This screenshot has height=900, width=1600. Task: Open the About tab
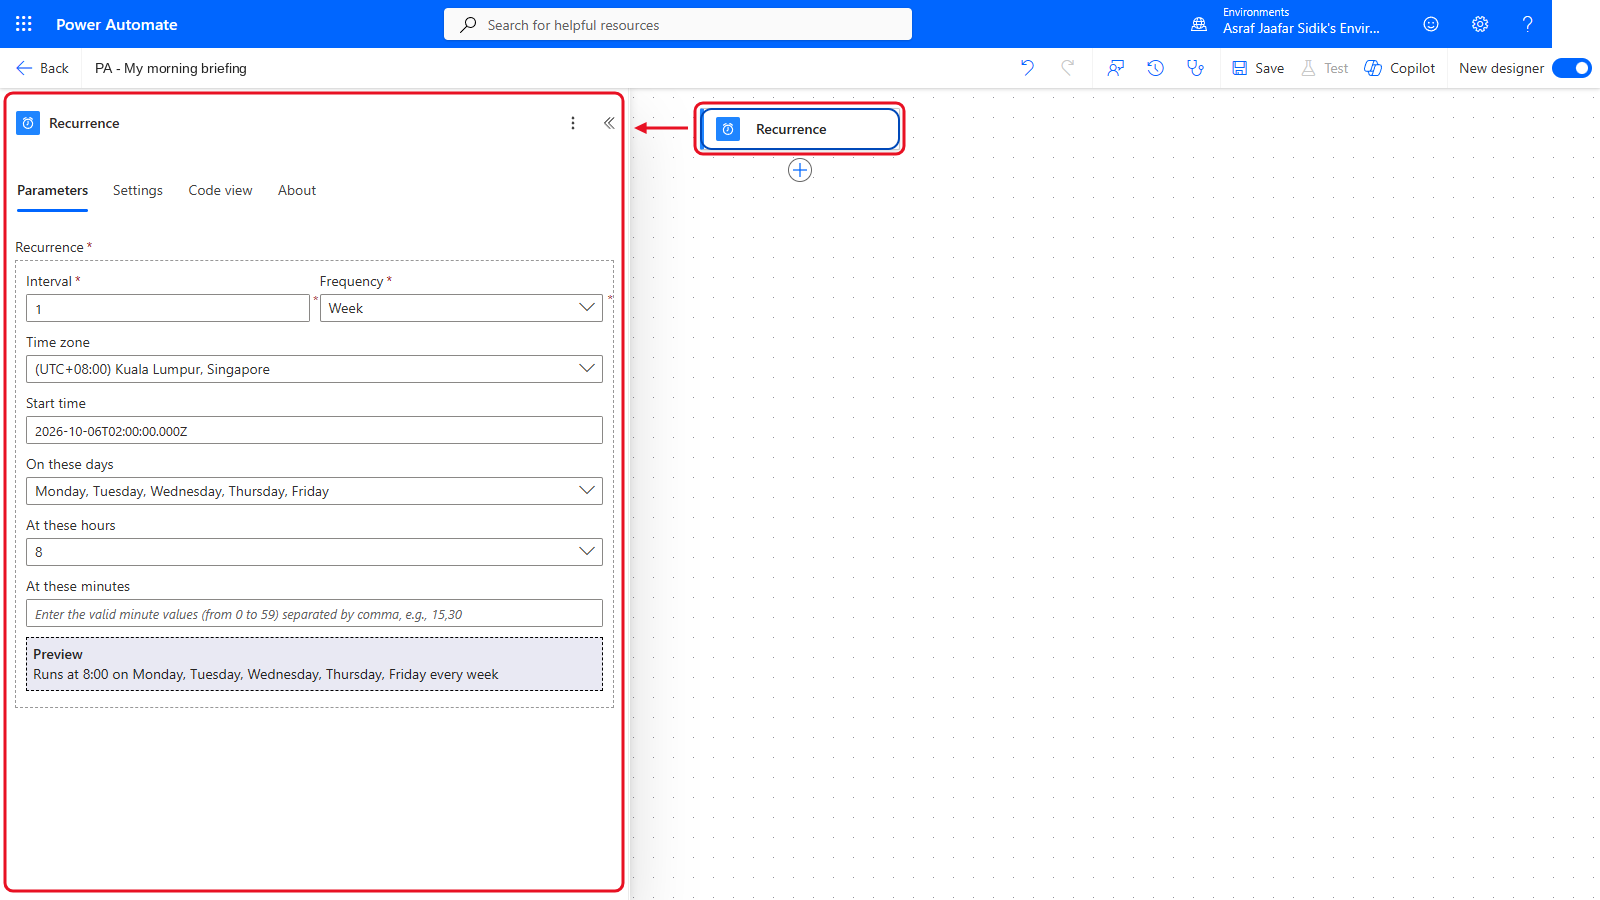click(297, 190)
